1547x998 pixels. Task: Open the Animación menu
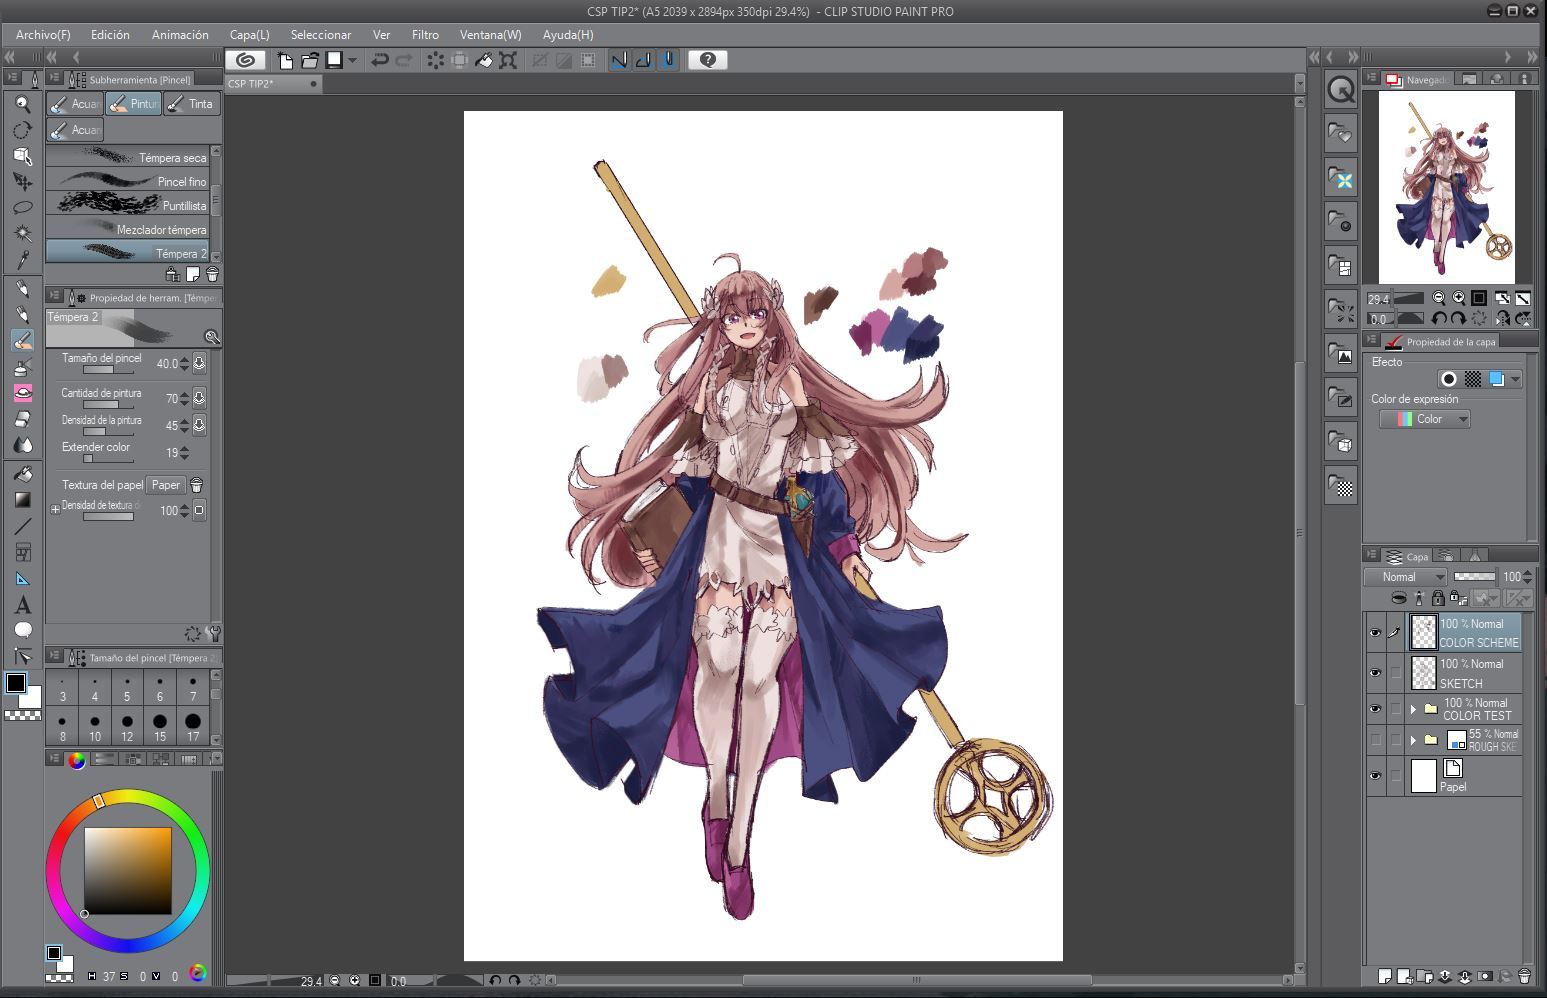[180, 35]
